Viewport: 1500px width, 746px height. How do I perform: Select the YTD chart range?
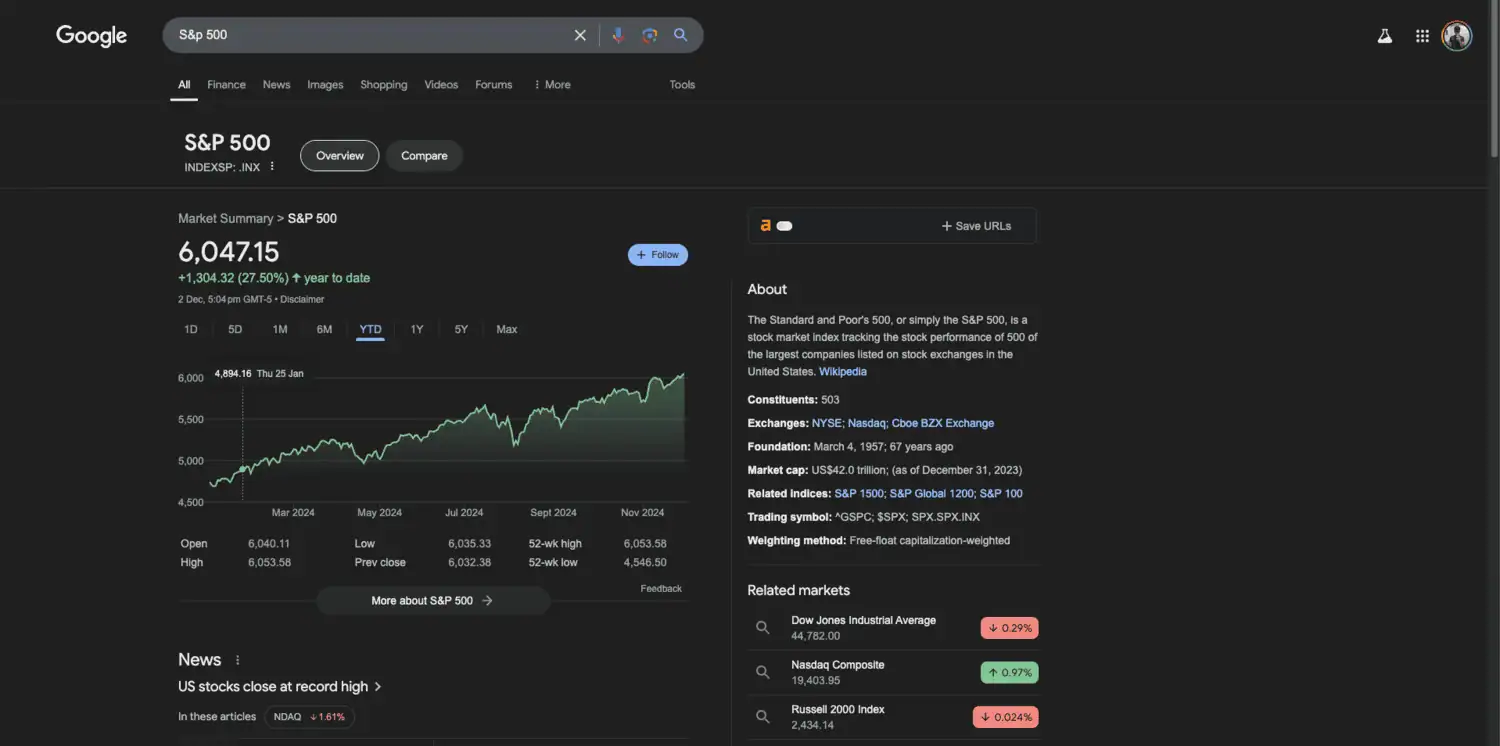(x=370, y=329)
